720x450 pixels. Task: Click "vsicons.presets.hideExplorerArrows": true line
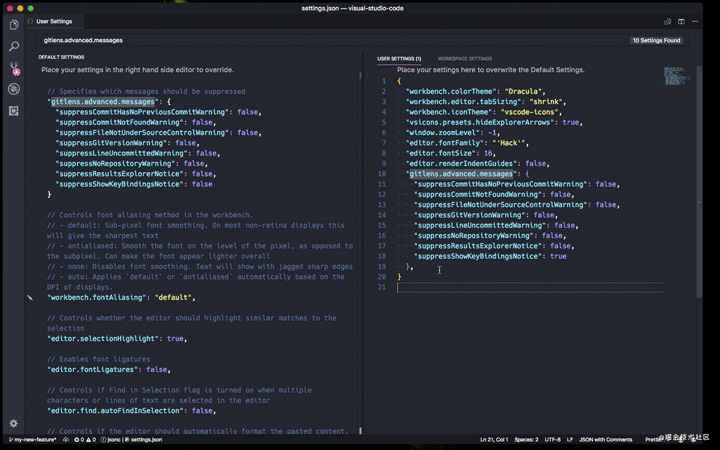[x=494, y=122]
